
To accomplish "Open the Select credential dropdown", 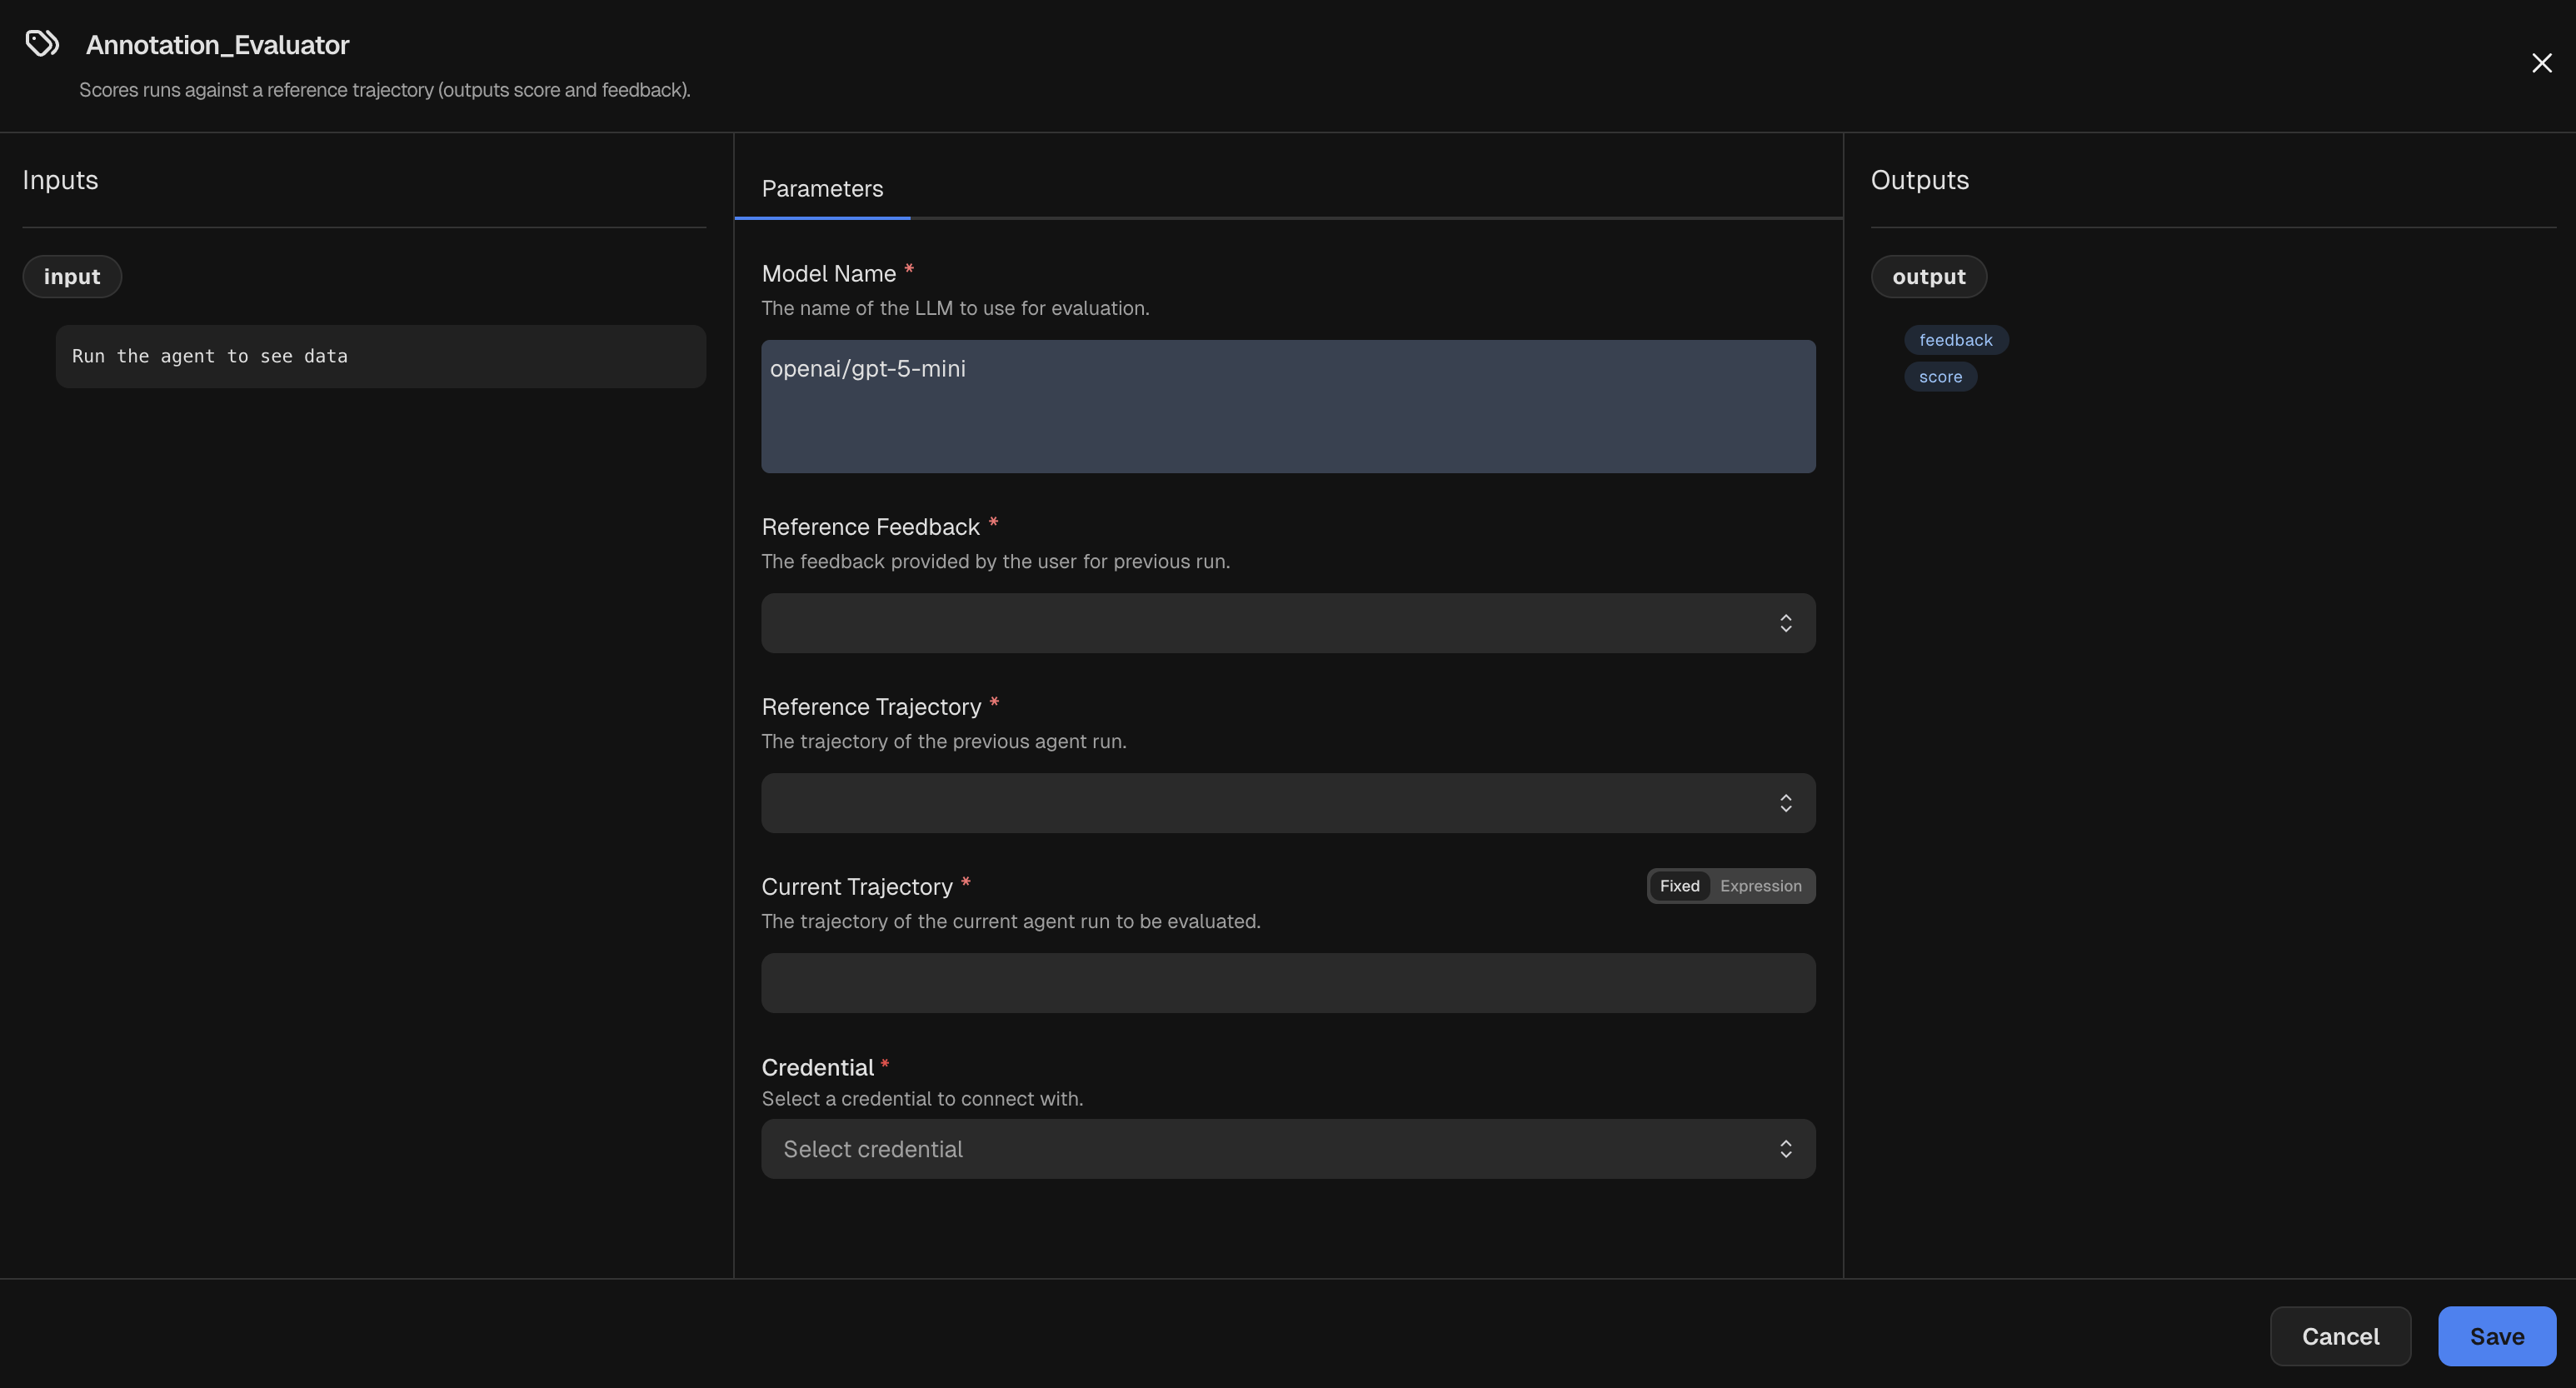I will point(1288,1148).
